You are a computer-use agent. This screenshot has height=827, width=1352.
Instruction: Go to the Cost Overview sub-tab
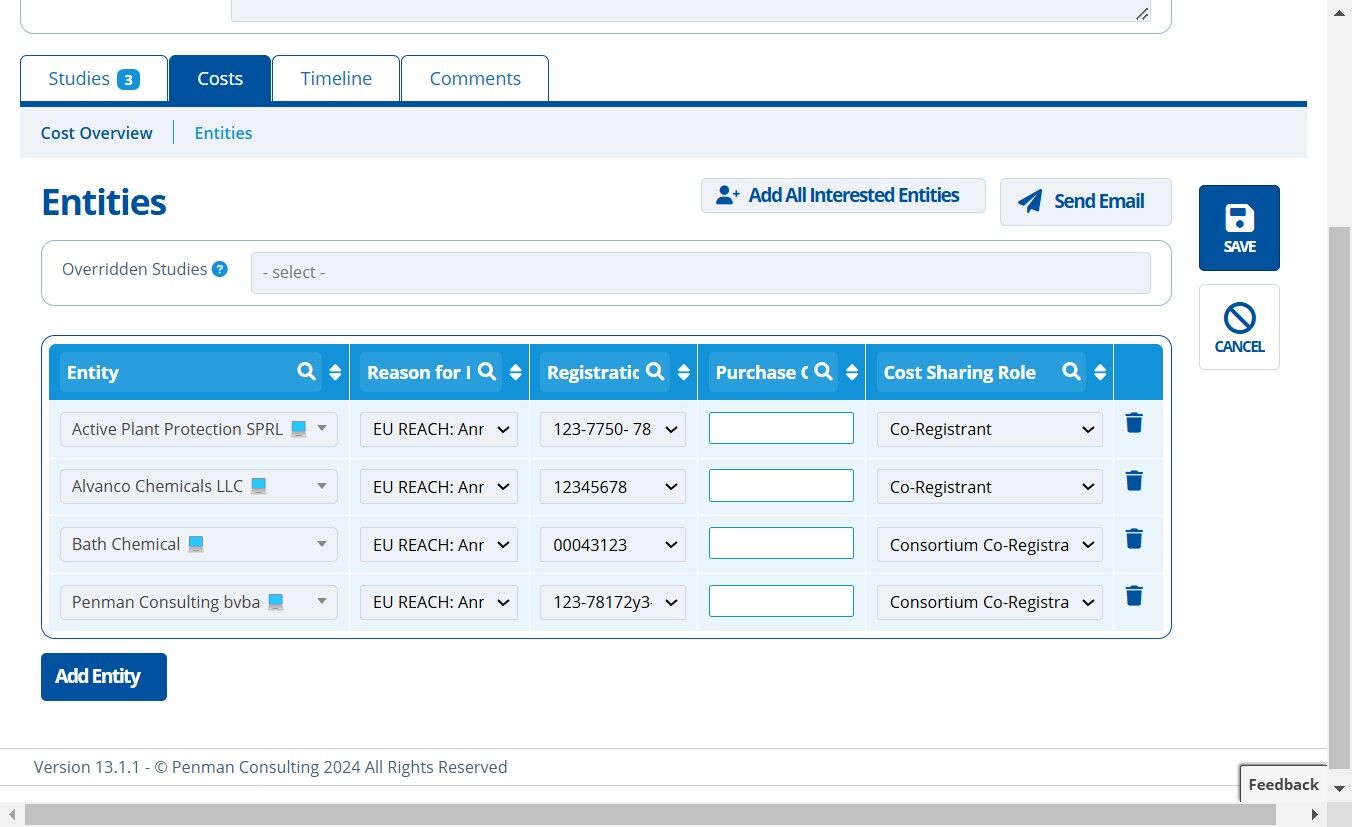[x=97, y=133]
